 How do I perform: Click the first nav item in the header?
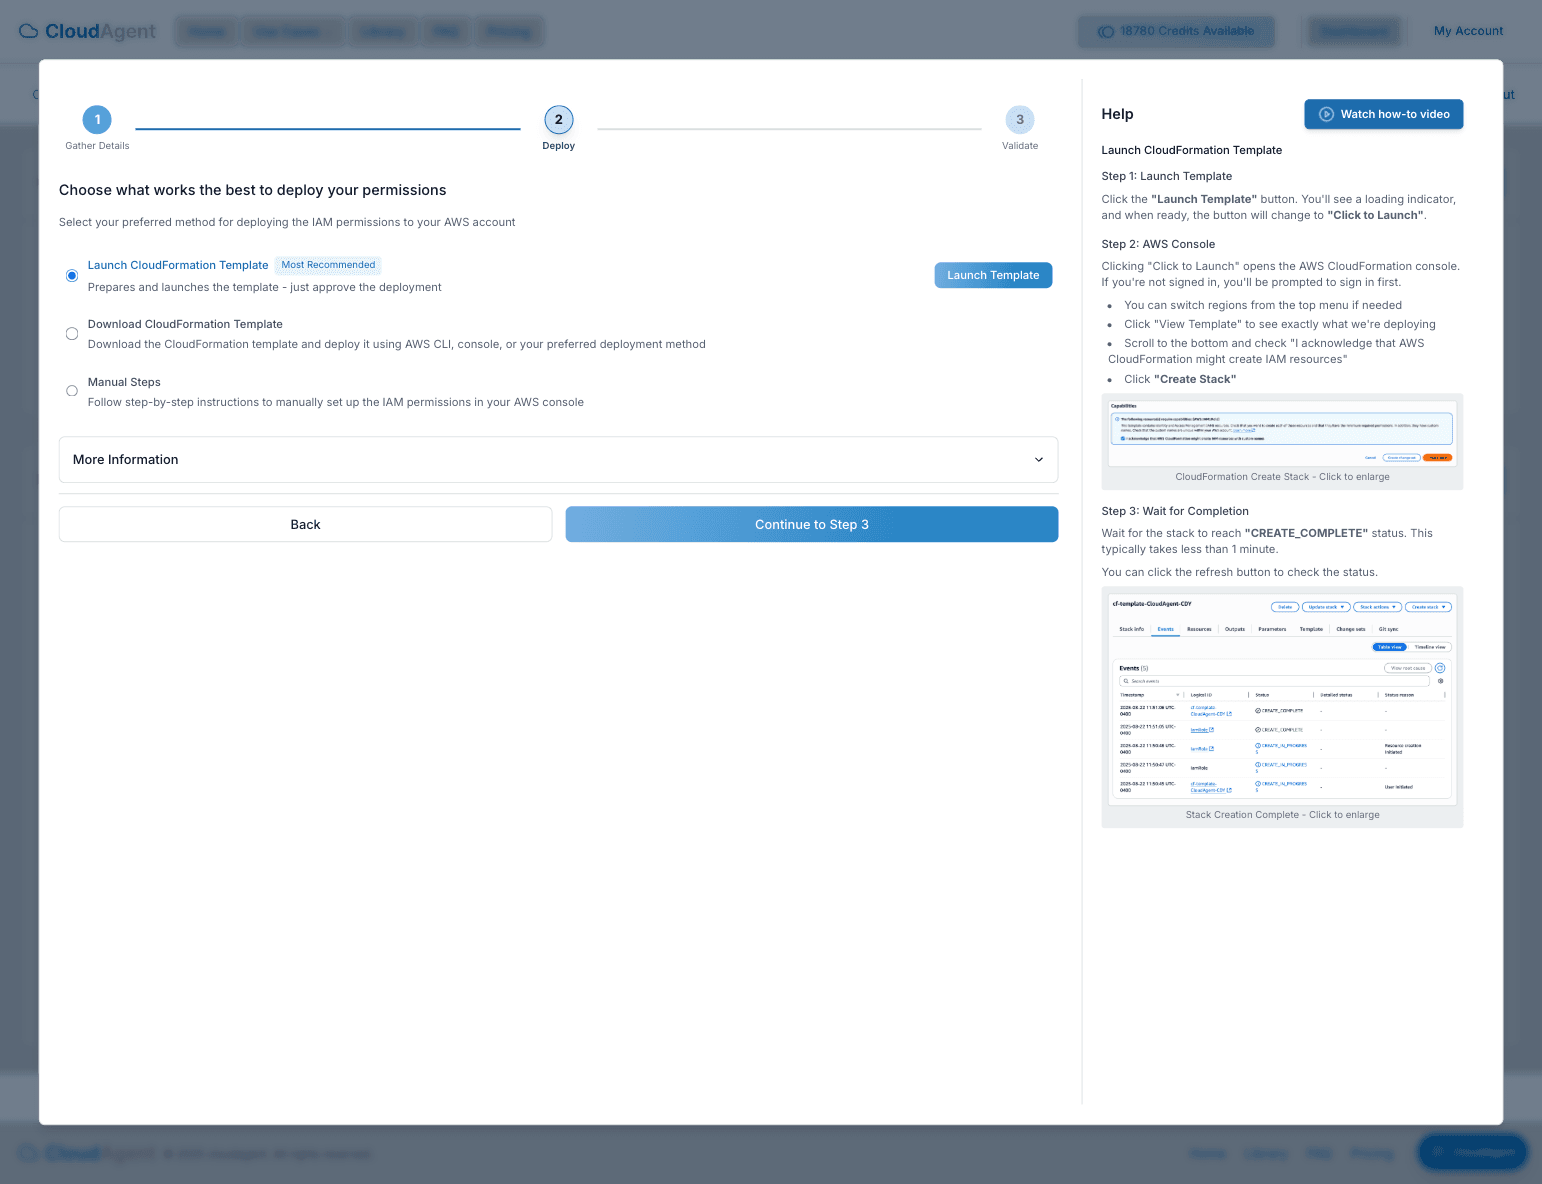pos(206,31)
